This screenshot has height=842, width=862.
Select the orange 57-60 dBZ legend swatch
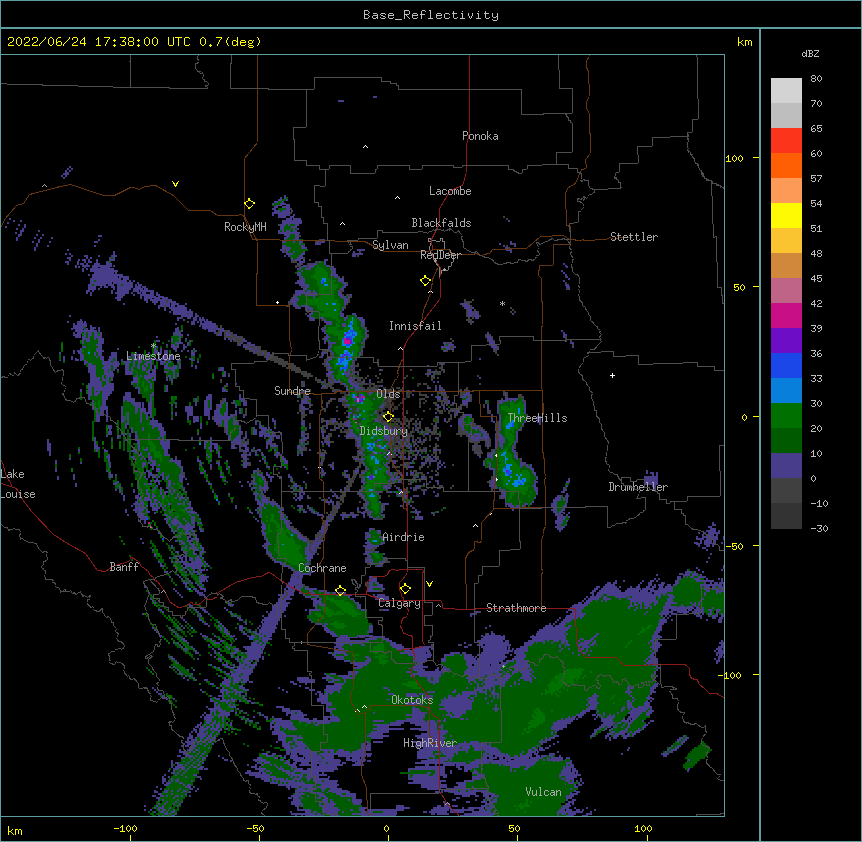(786, 166)
